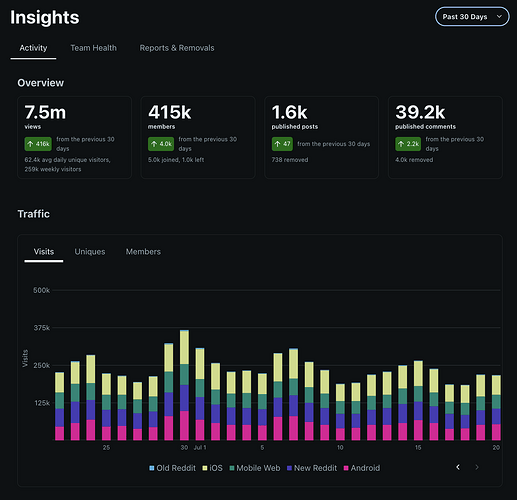Show the Members traffic chart
This screenshot has width=517, height=500.
[143, 252]
